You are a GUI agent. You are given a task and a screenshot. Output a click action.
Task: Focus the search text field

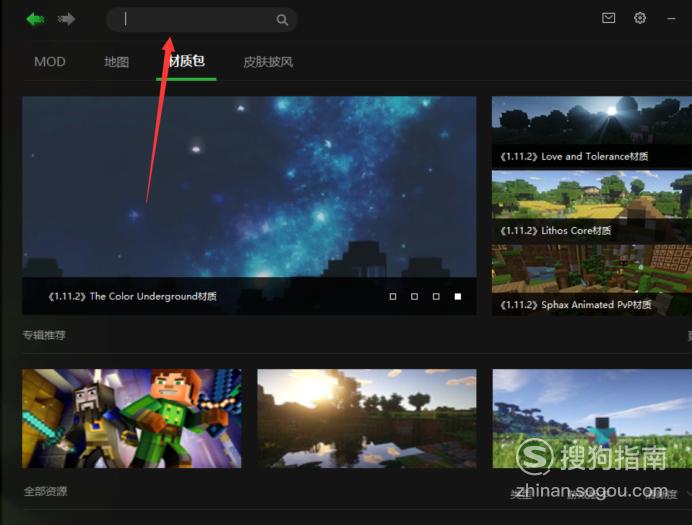pyautogui.click(x=201, y=19)
